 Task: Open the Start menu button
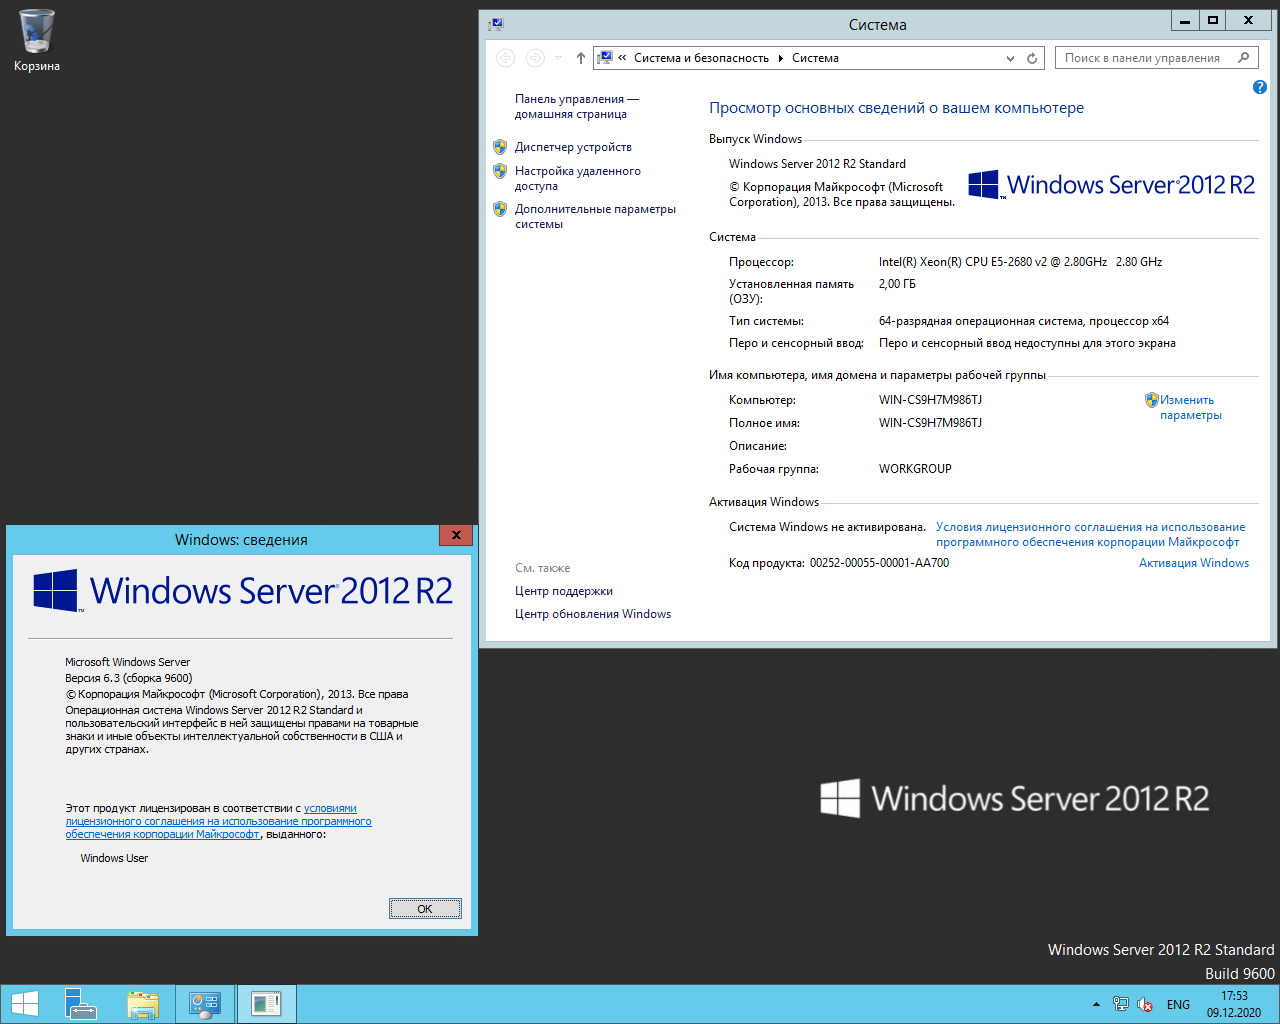point(25,1004)
